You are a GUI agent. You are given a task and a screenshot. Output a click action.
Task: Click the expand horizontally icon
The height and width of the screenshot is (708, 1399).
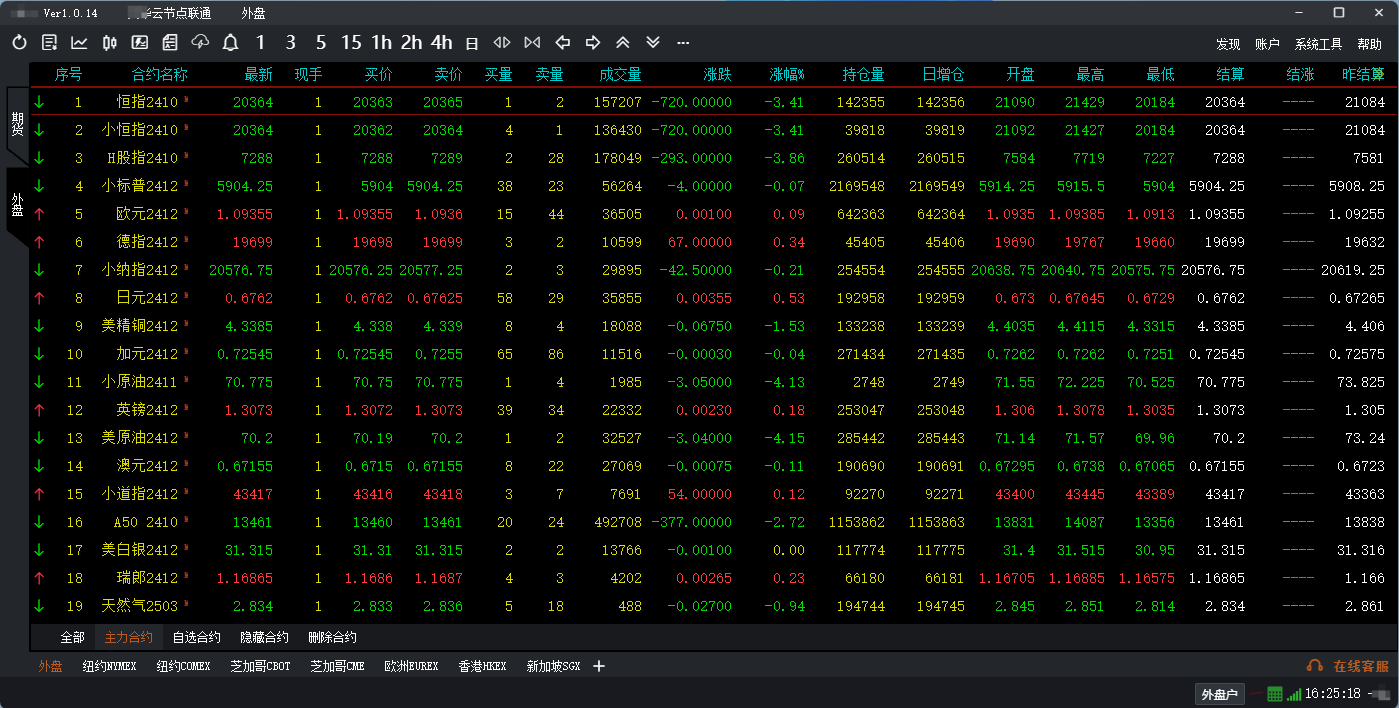[502, 43]
